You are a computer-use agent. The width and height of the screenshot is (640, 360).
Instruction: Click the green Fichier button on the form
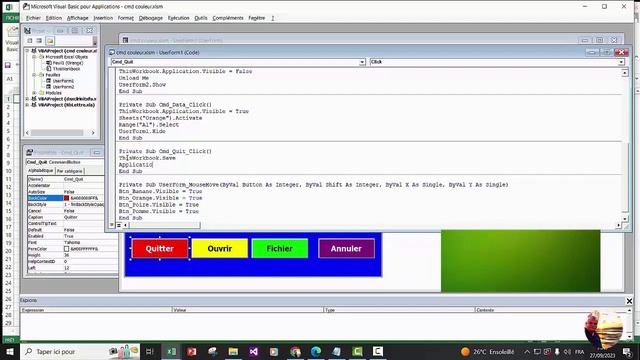pyautogui.click(x=280, y=248)
